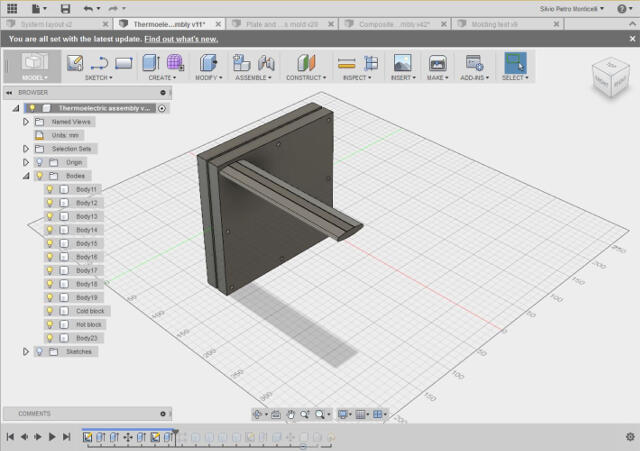This screenshot has width=640, height=451.
Task: Toggle visibility bulb of Body16
Action: (x=50, y=257)
